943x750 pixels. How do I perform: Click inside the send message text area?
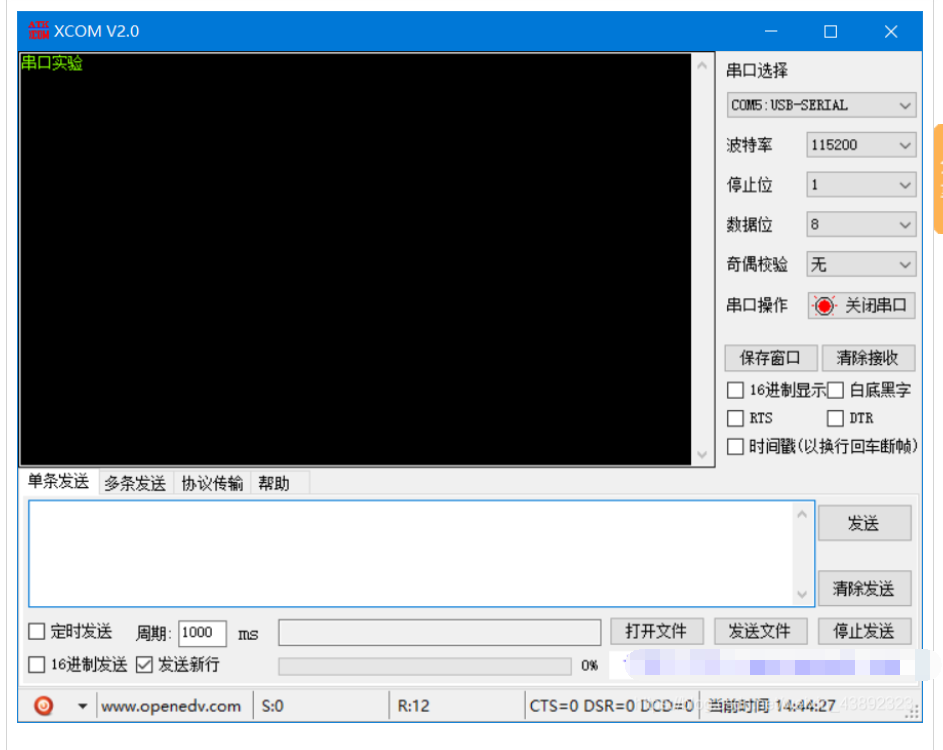411,553
